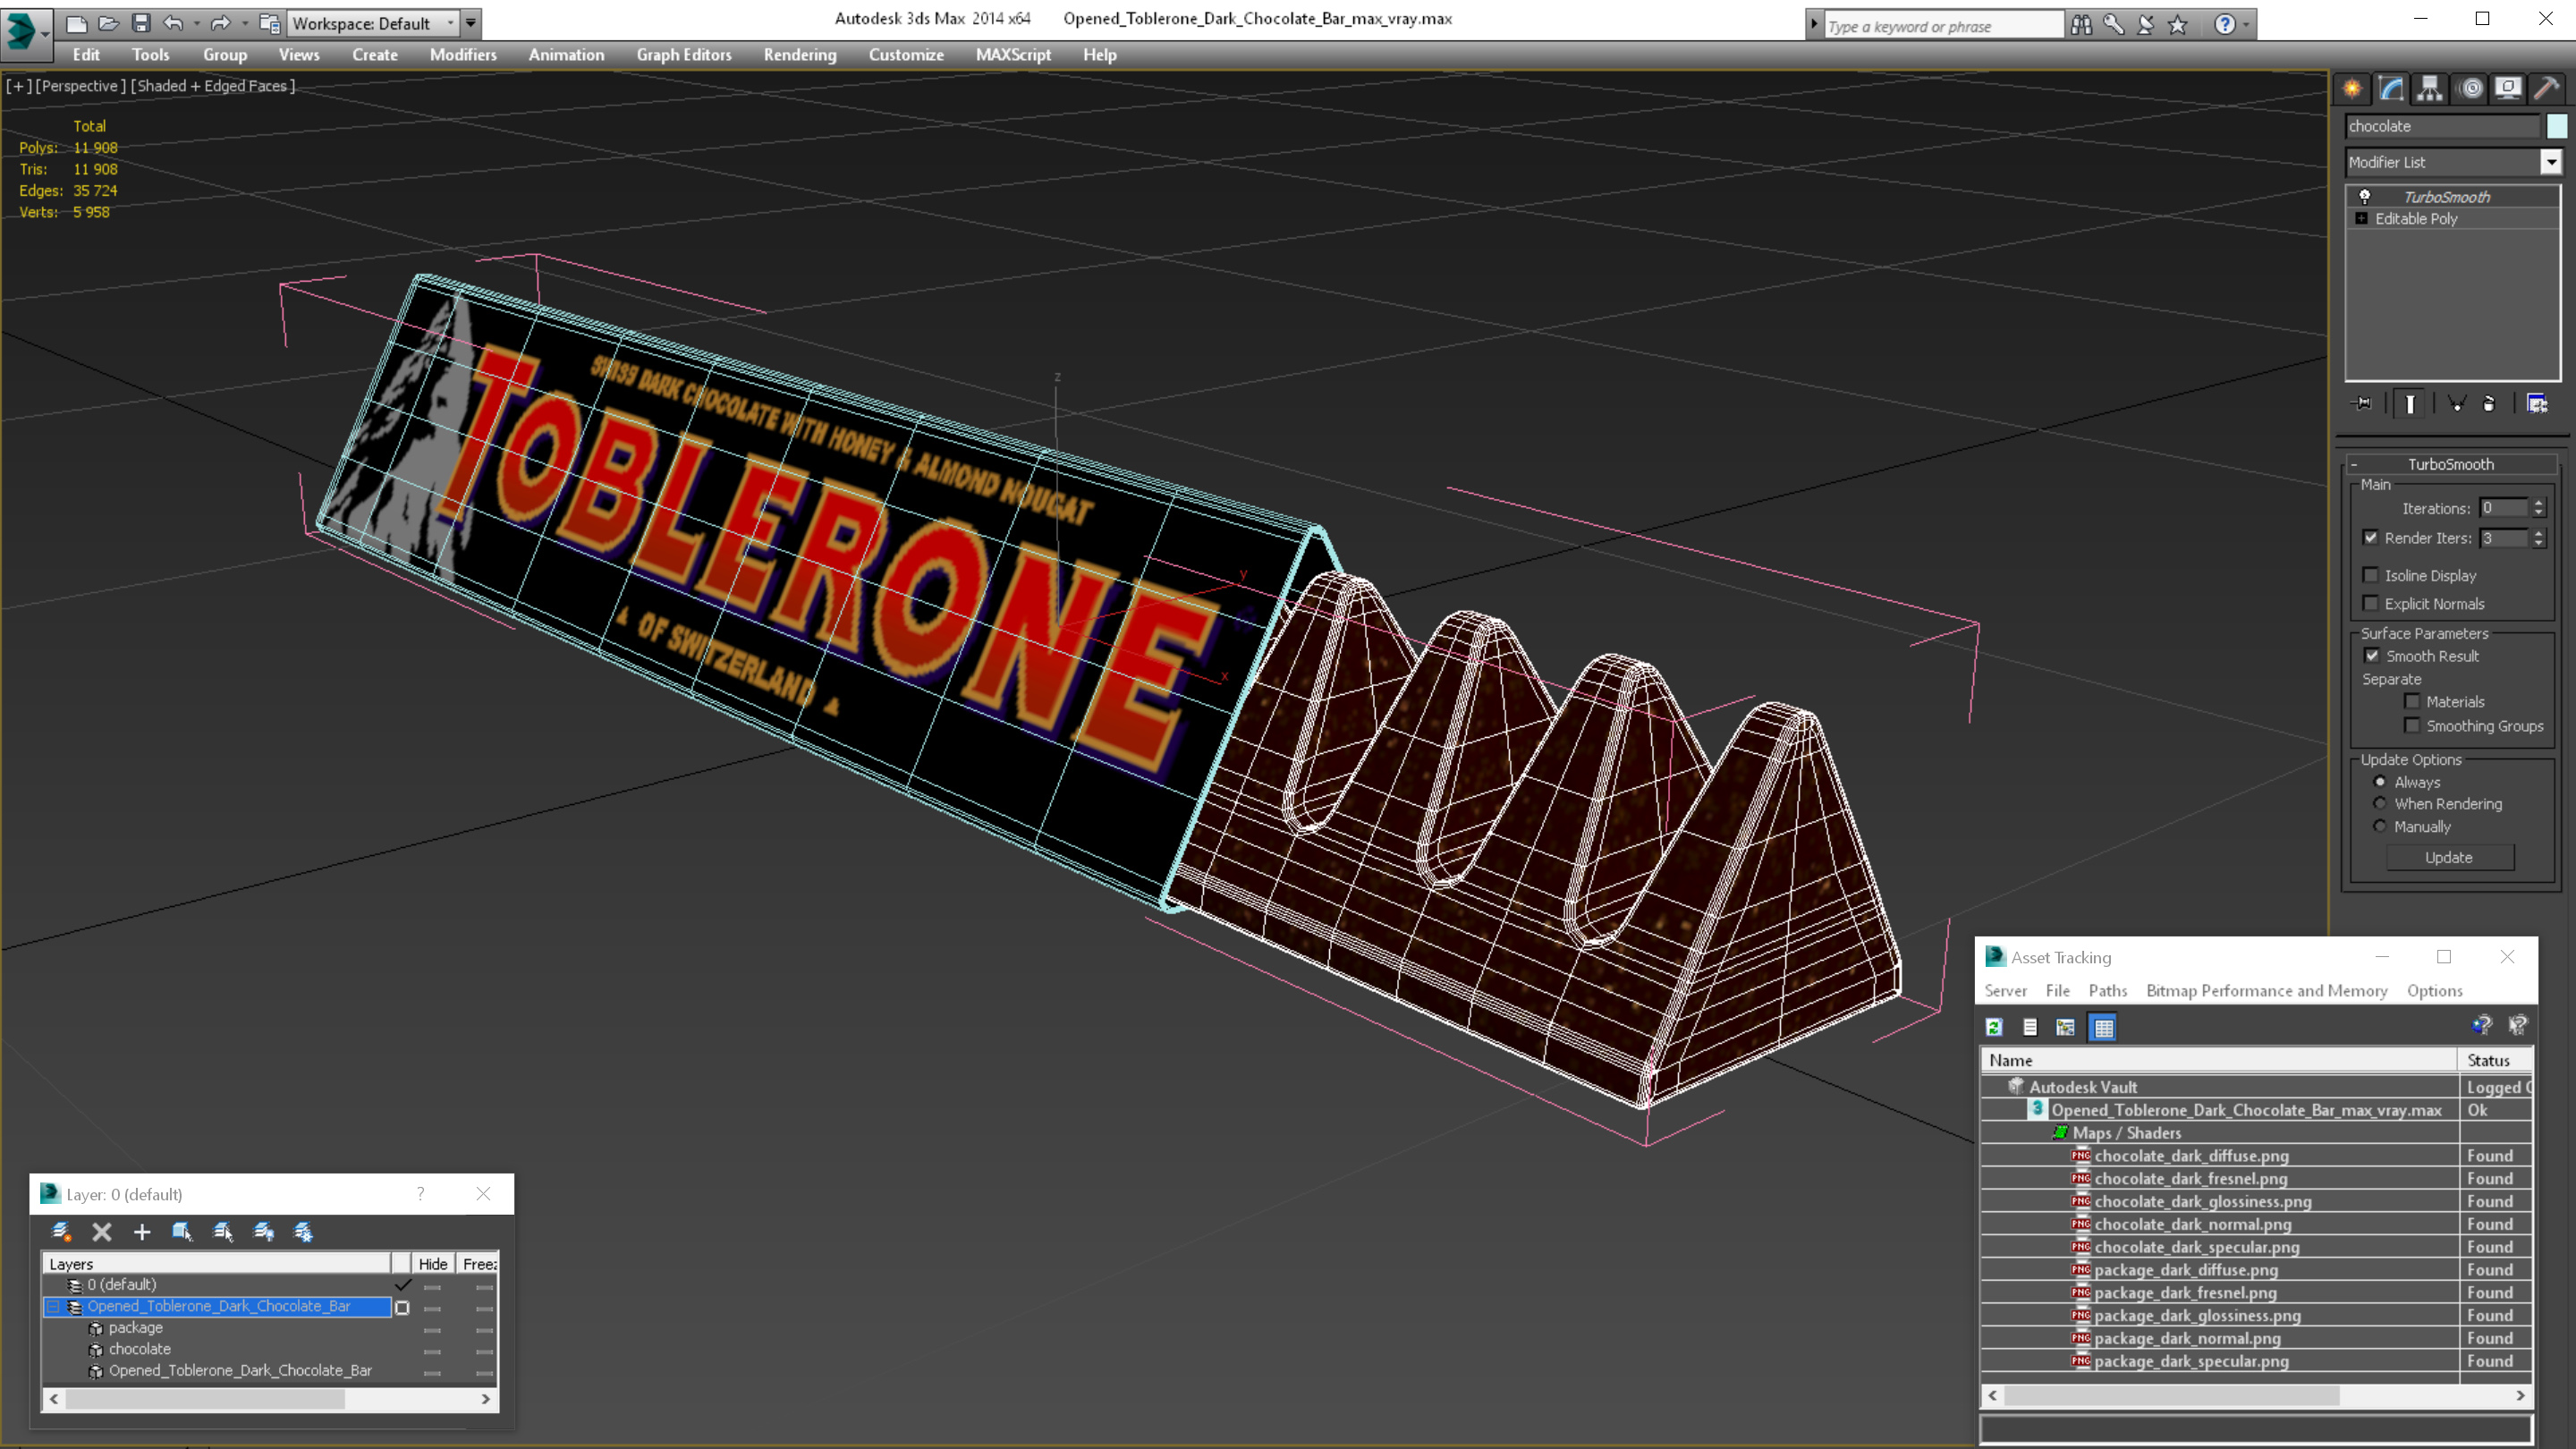Screen dimensions: 2576x1449
Task: Click the star Favorites icon
Action: pyautogui.click(x=2178, y=25)
